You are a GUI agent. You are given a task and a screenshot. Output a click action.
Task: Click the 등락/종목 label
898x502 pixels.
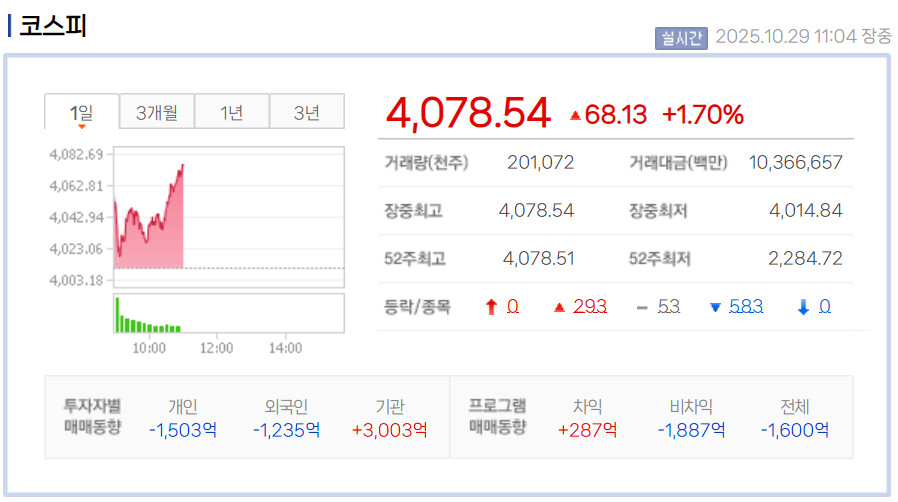[417, 307]
